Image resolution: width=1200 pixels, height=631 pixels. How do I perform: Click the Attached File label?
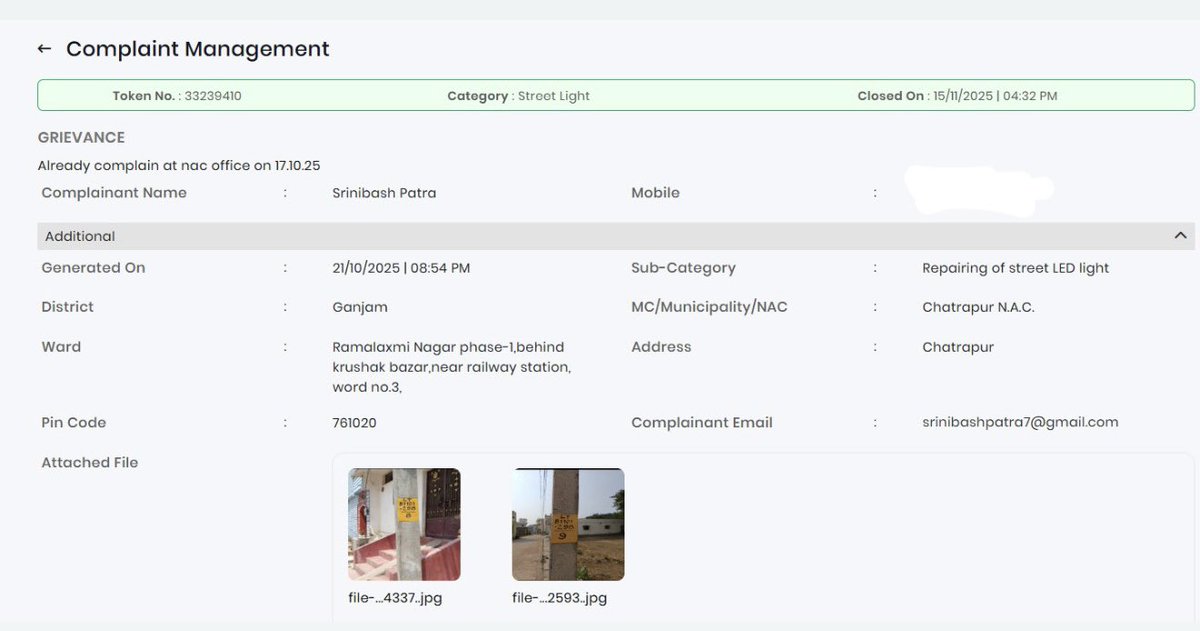click(x=90, y=462)
